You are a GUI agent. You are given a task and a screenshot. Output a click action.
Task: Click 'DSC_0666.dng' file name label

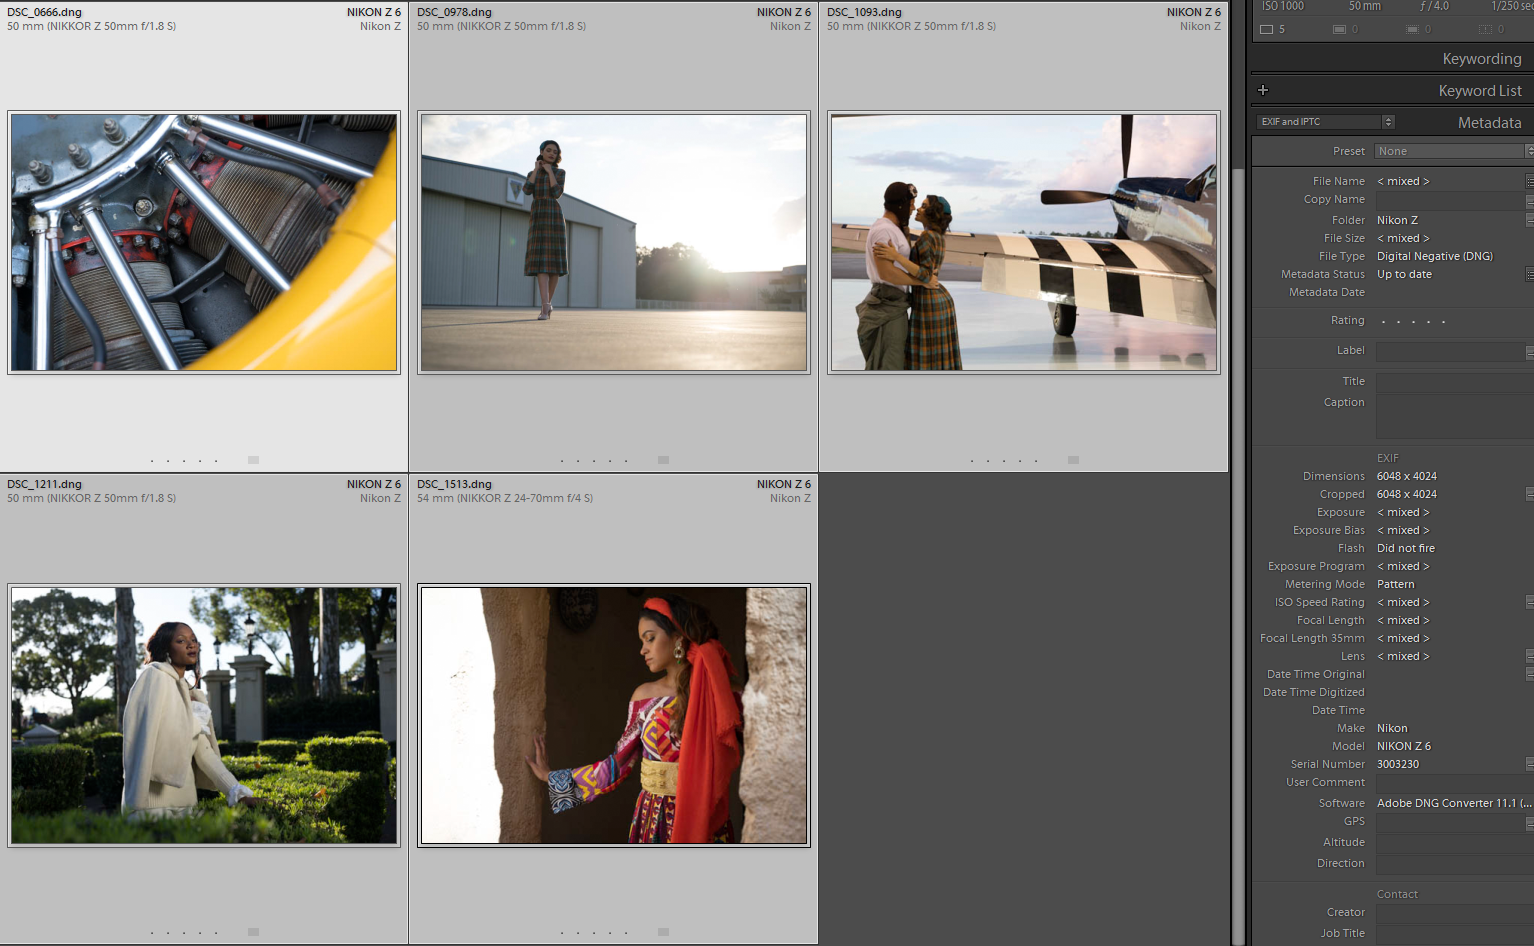[44, 12]
